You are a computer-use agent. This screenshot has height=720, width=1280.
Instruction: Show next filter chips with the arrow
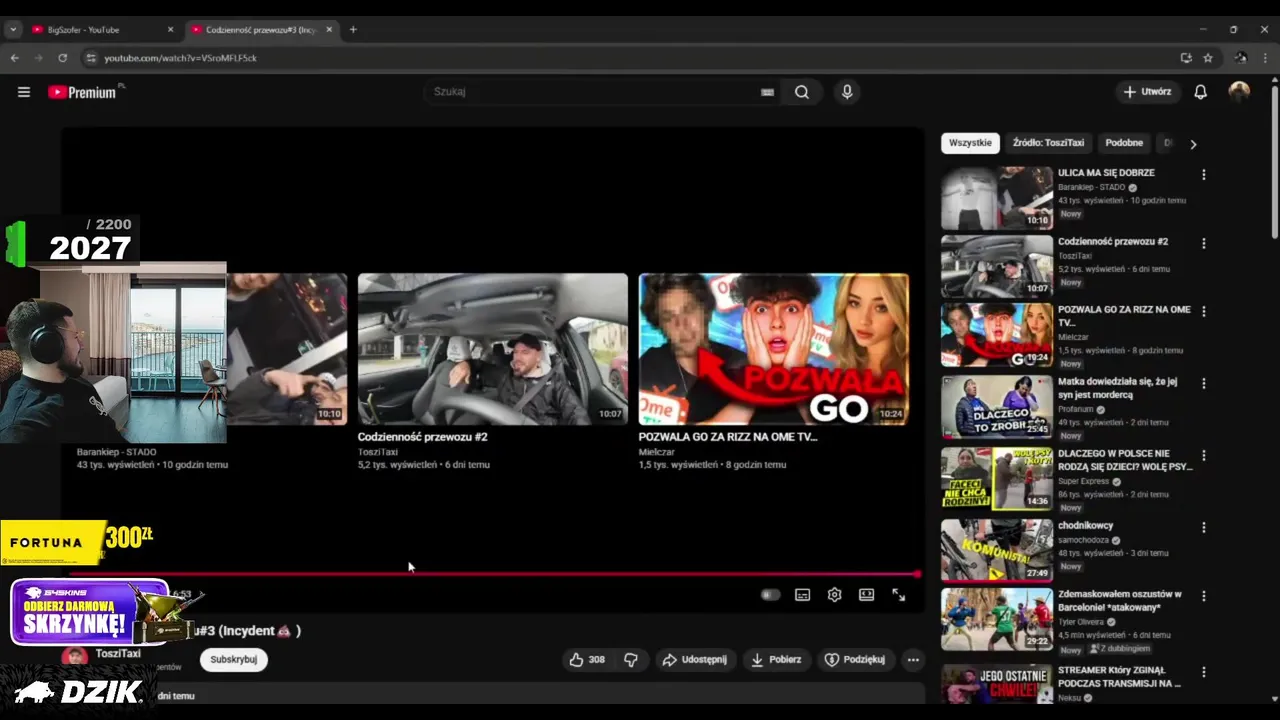pos(1193,144)
